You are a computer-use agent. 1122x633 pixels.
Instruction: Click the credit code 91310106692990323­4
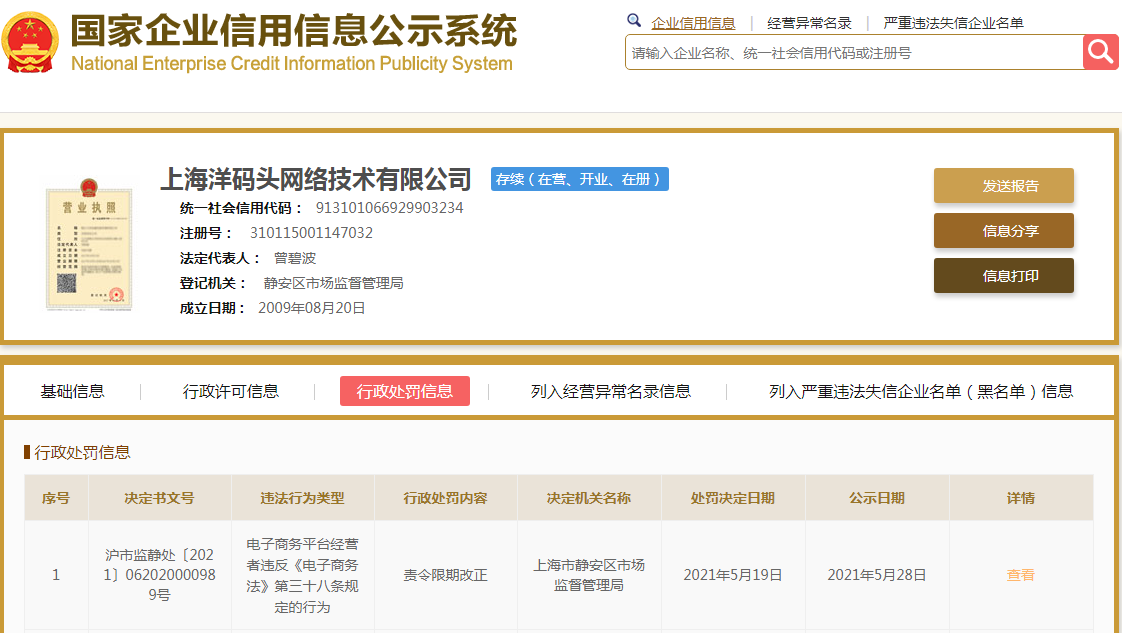click(x=389, y=208)
